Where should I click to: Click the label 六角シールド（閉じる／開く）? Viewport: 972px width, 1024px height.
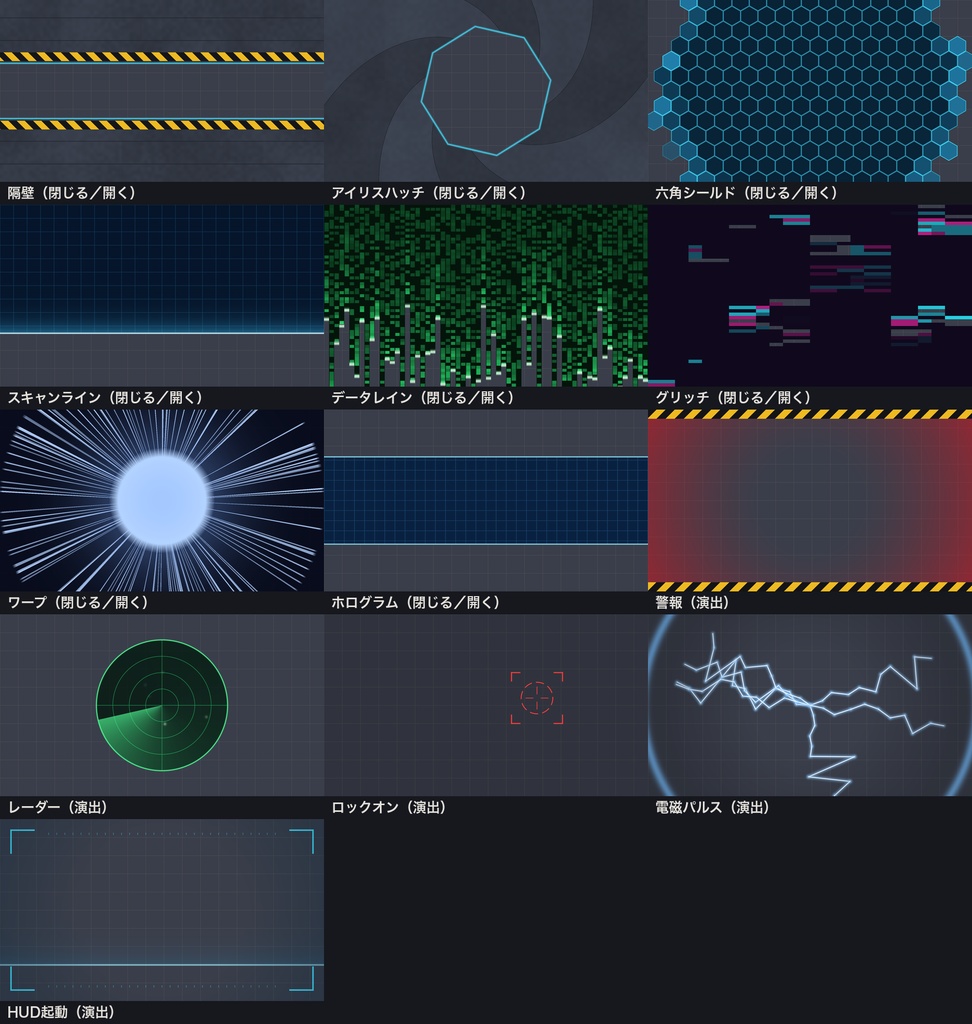[x=747, y=193]
